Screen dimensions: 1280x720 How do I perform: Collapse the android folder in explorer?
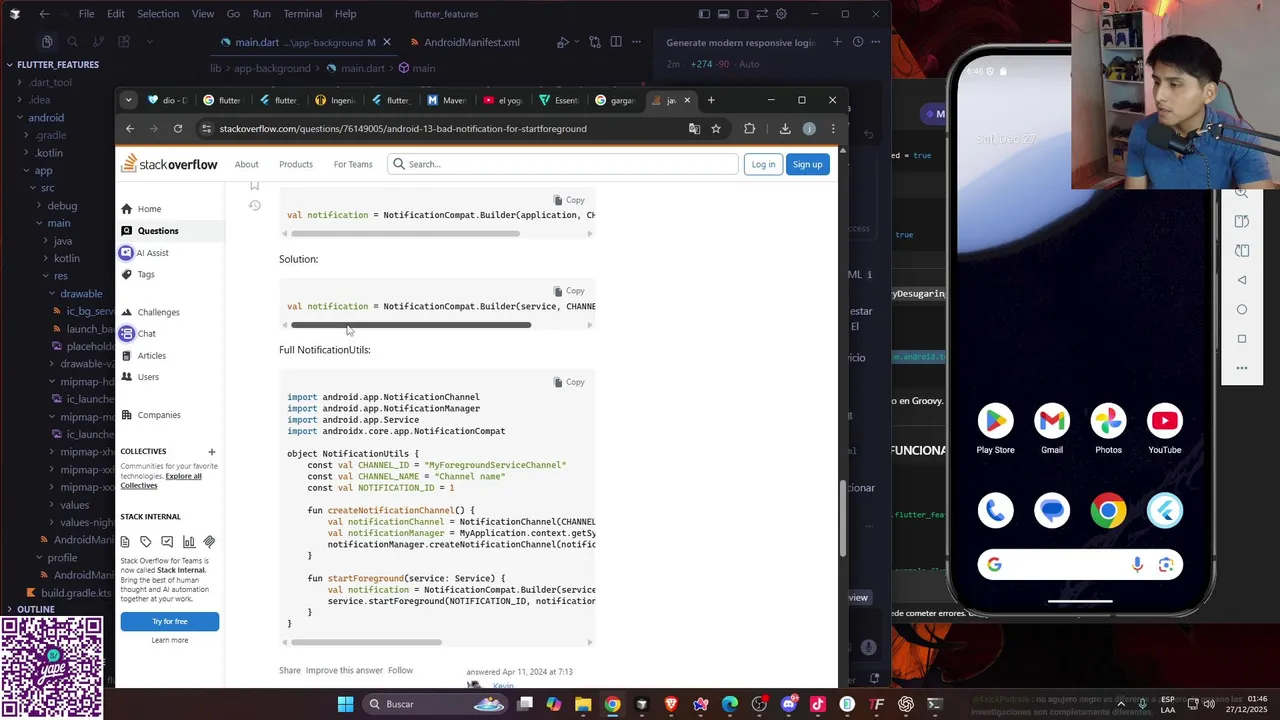pyautogui.click(x=46, y=117)
